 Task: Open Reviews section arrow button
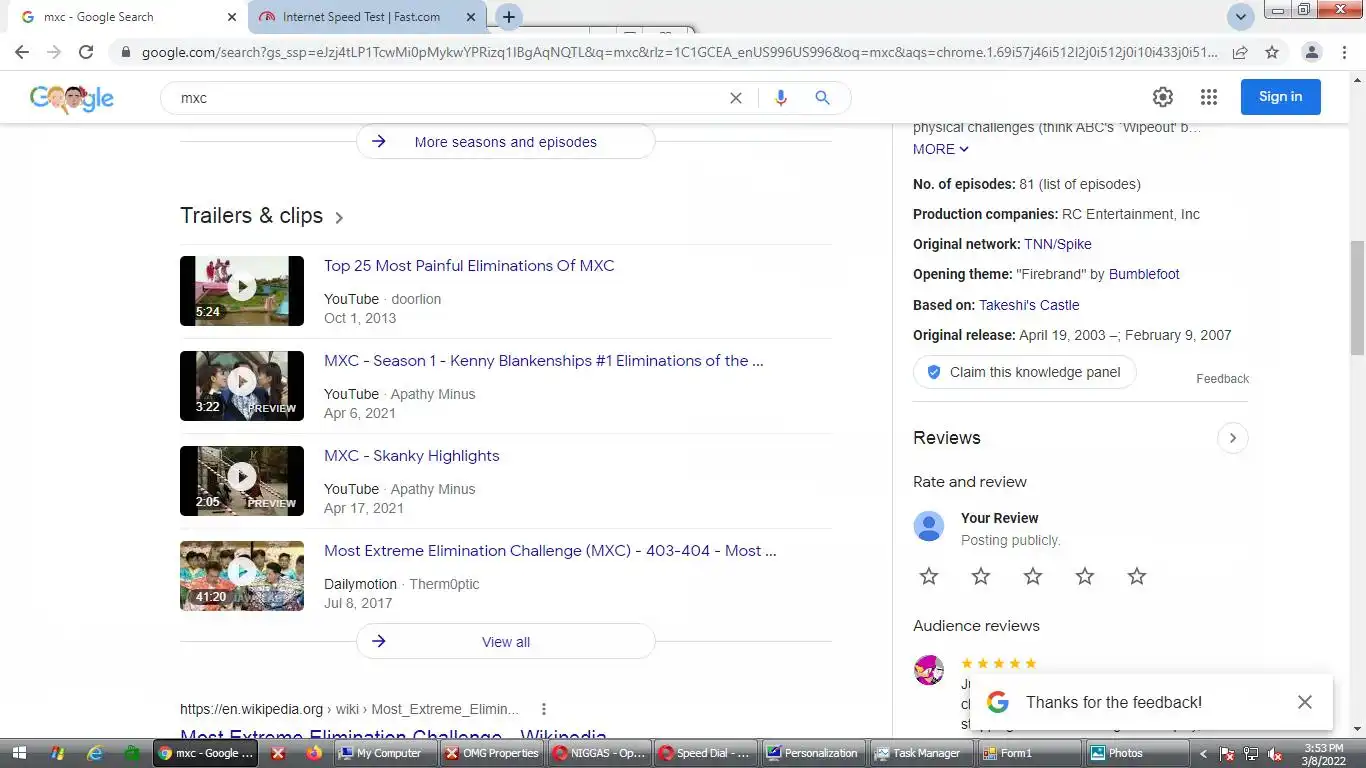coord(1232,438)
